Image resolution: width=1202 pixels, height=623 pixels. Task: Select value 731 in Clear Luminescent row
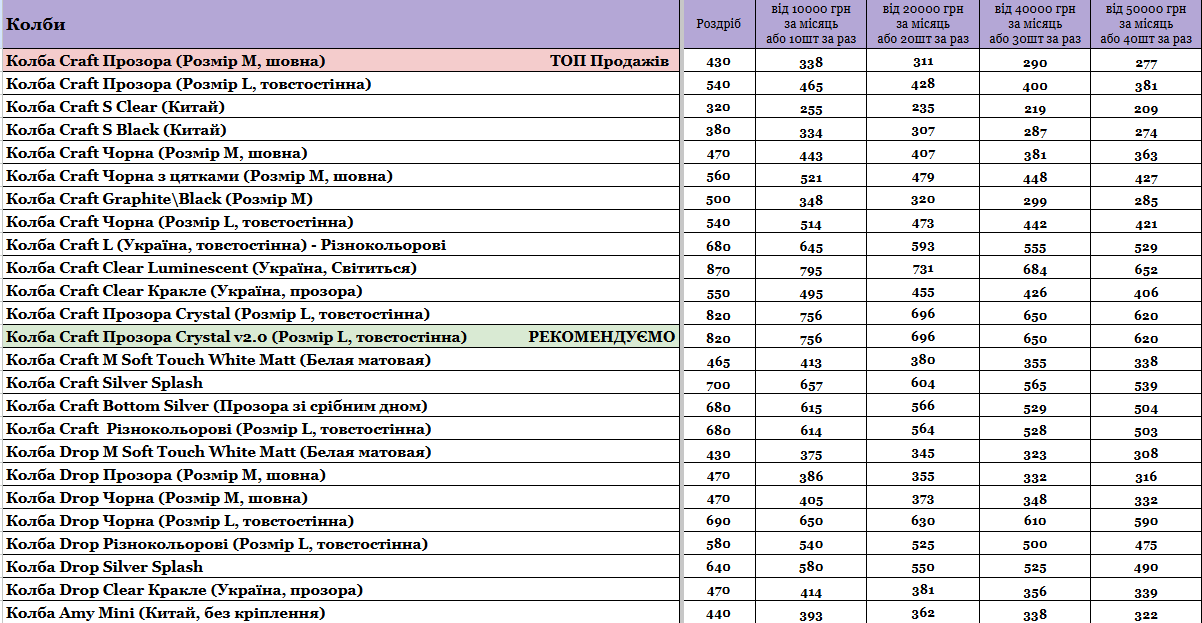click(x=923, y=269)
